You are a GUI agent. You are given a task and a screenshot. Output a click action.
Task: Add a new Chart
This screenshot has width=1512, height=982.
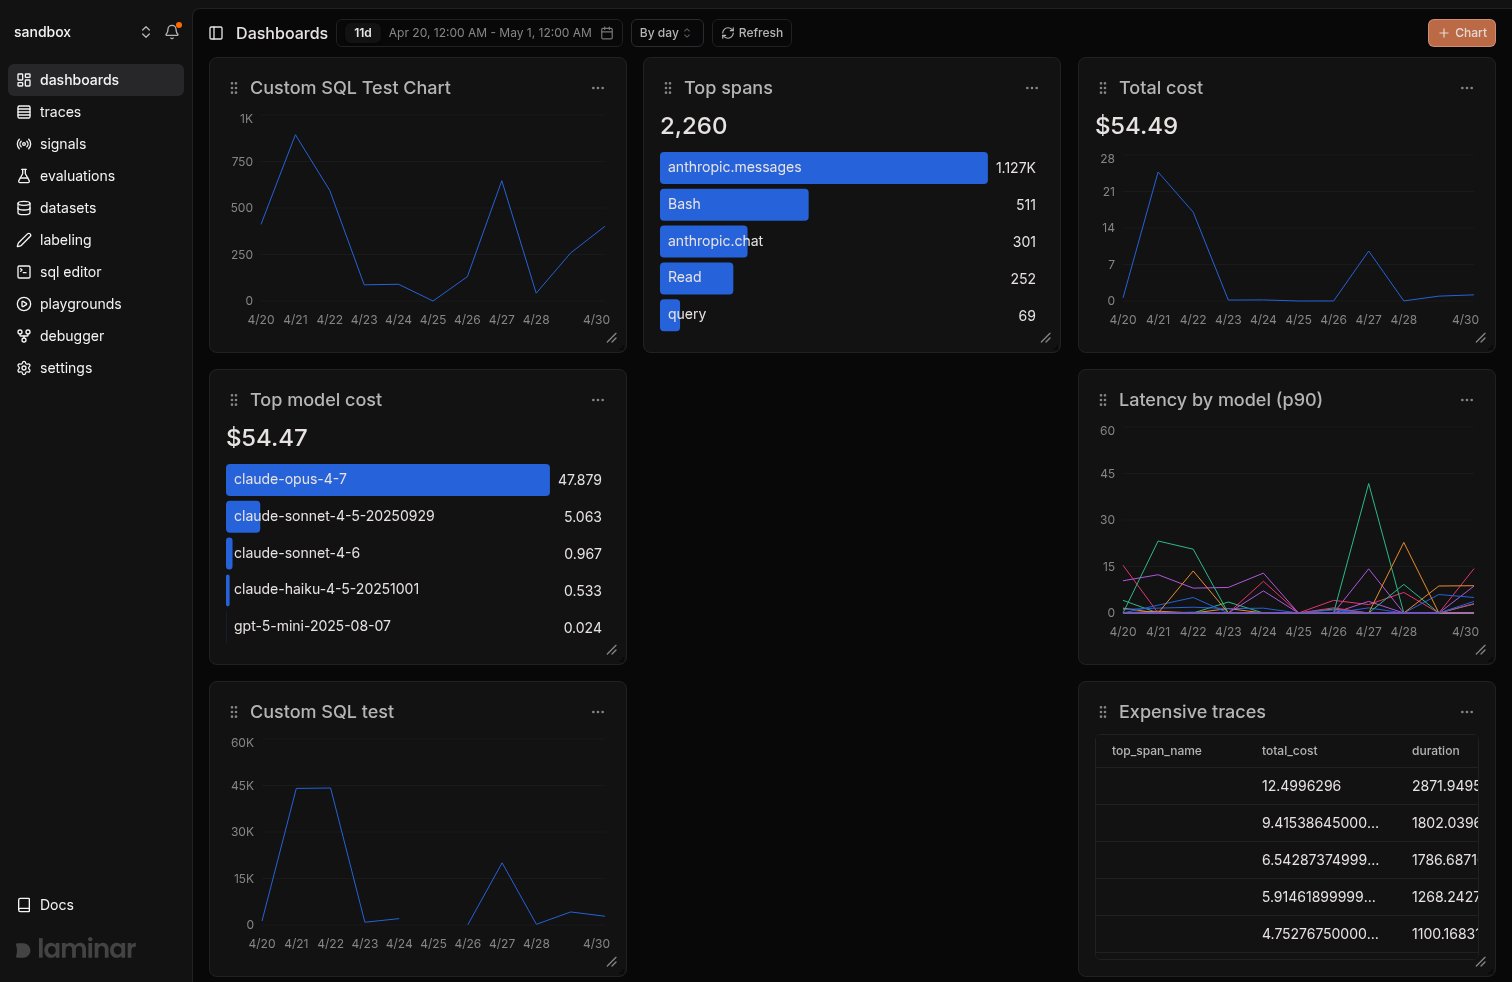(x=1462, y=33)
